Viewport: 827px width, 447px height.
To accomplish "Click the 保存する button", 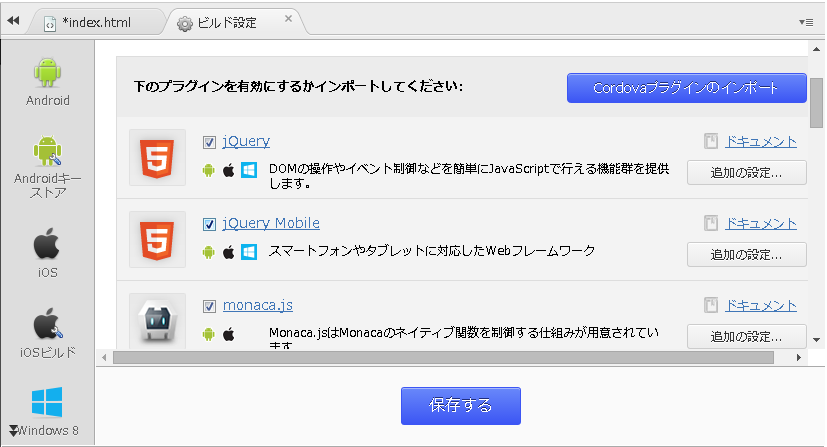I will (x=460, y=405).
